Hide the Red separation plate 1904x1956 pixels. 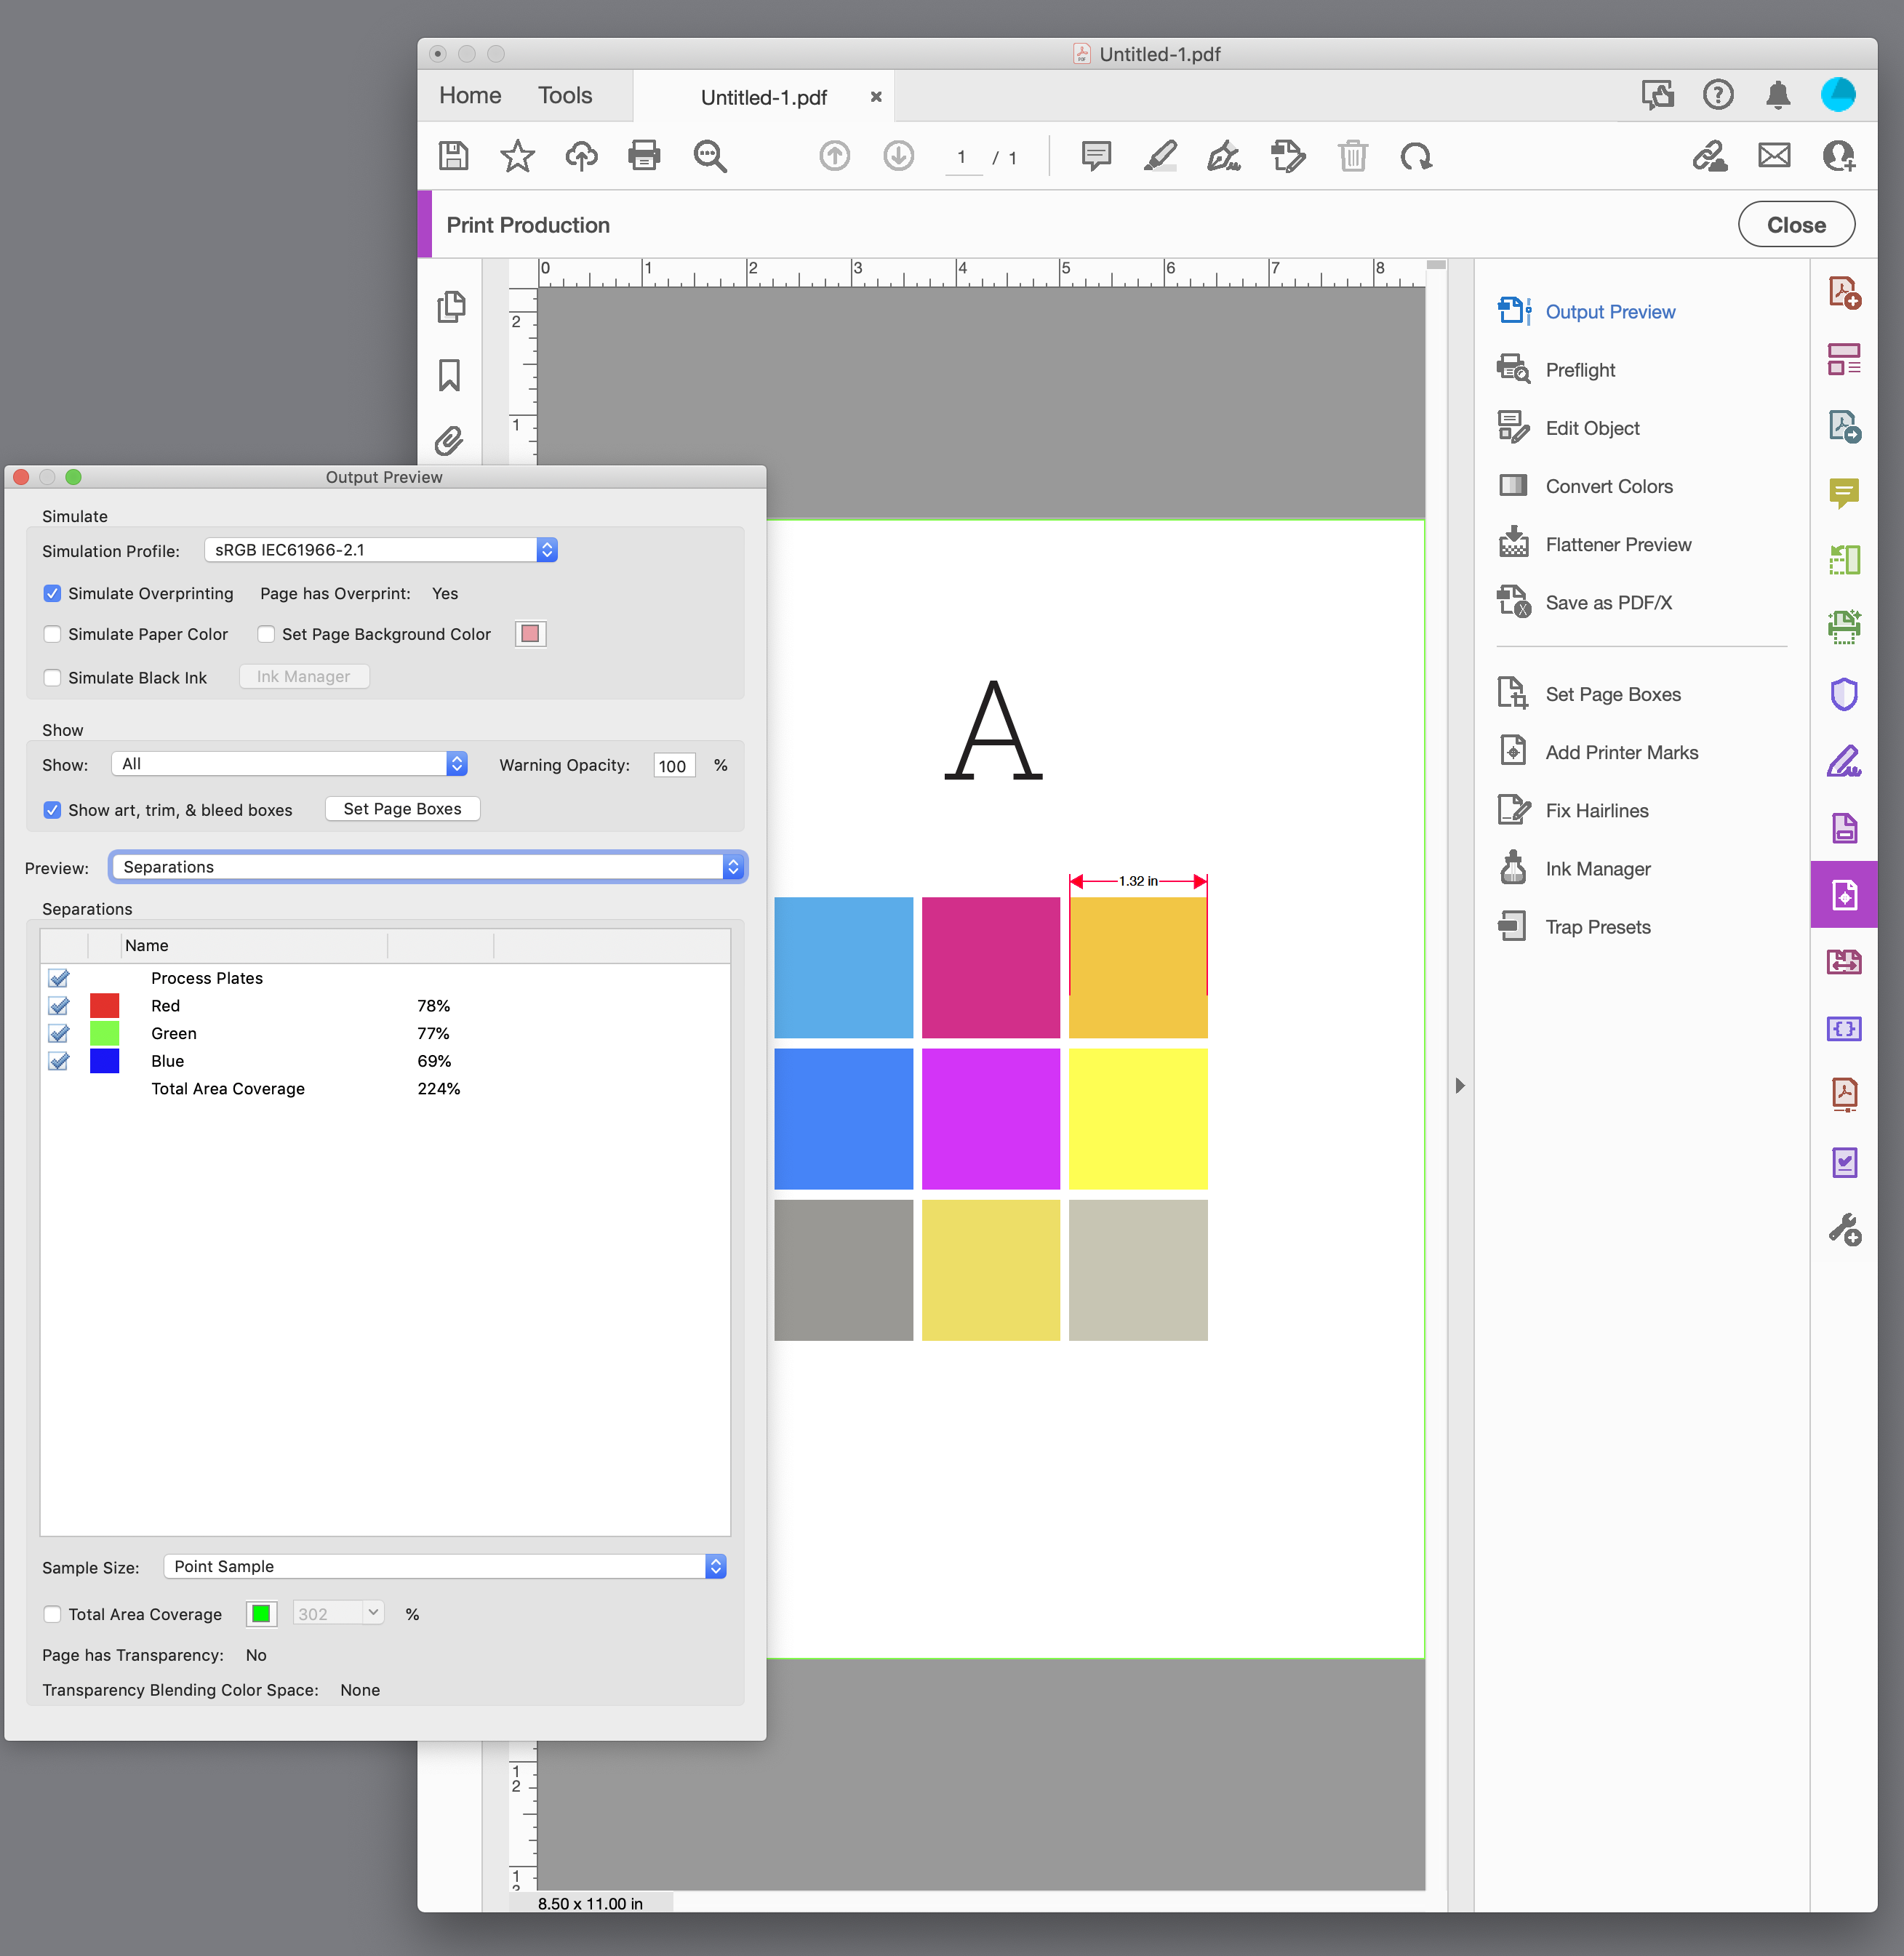click(x=58, y=1006)
